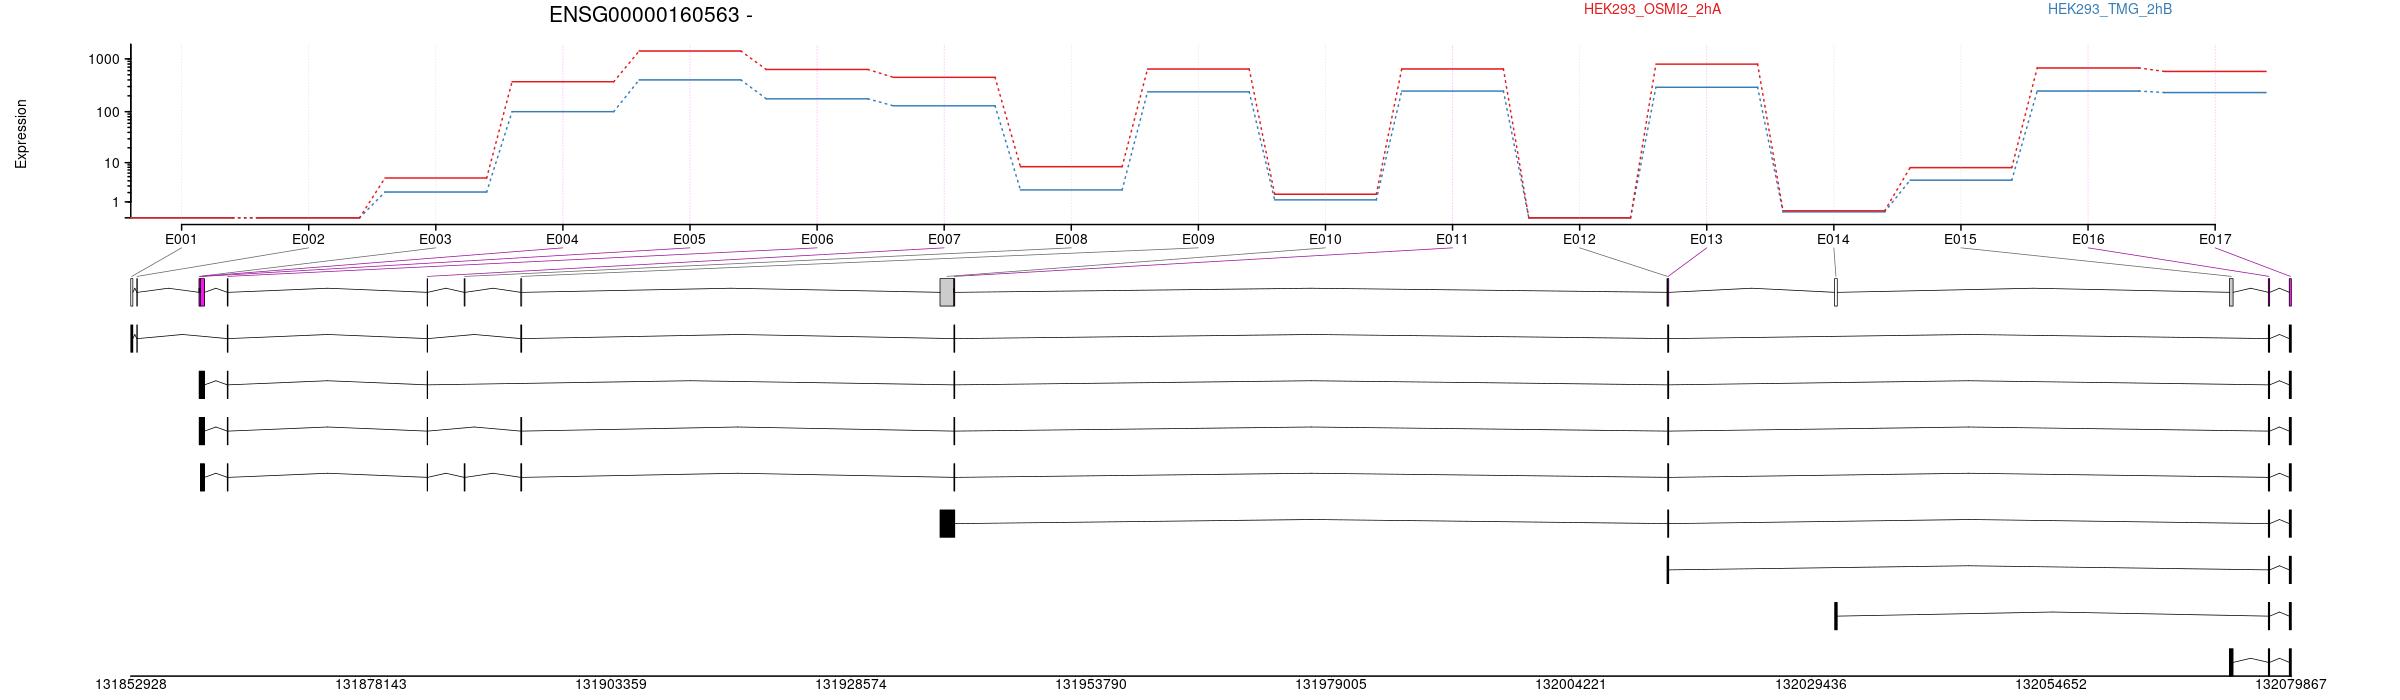Click the large gray exon box in gene model
2400x700 pixels.
(x=946, y=292)
